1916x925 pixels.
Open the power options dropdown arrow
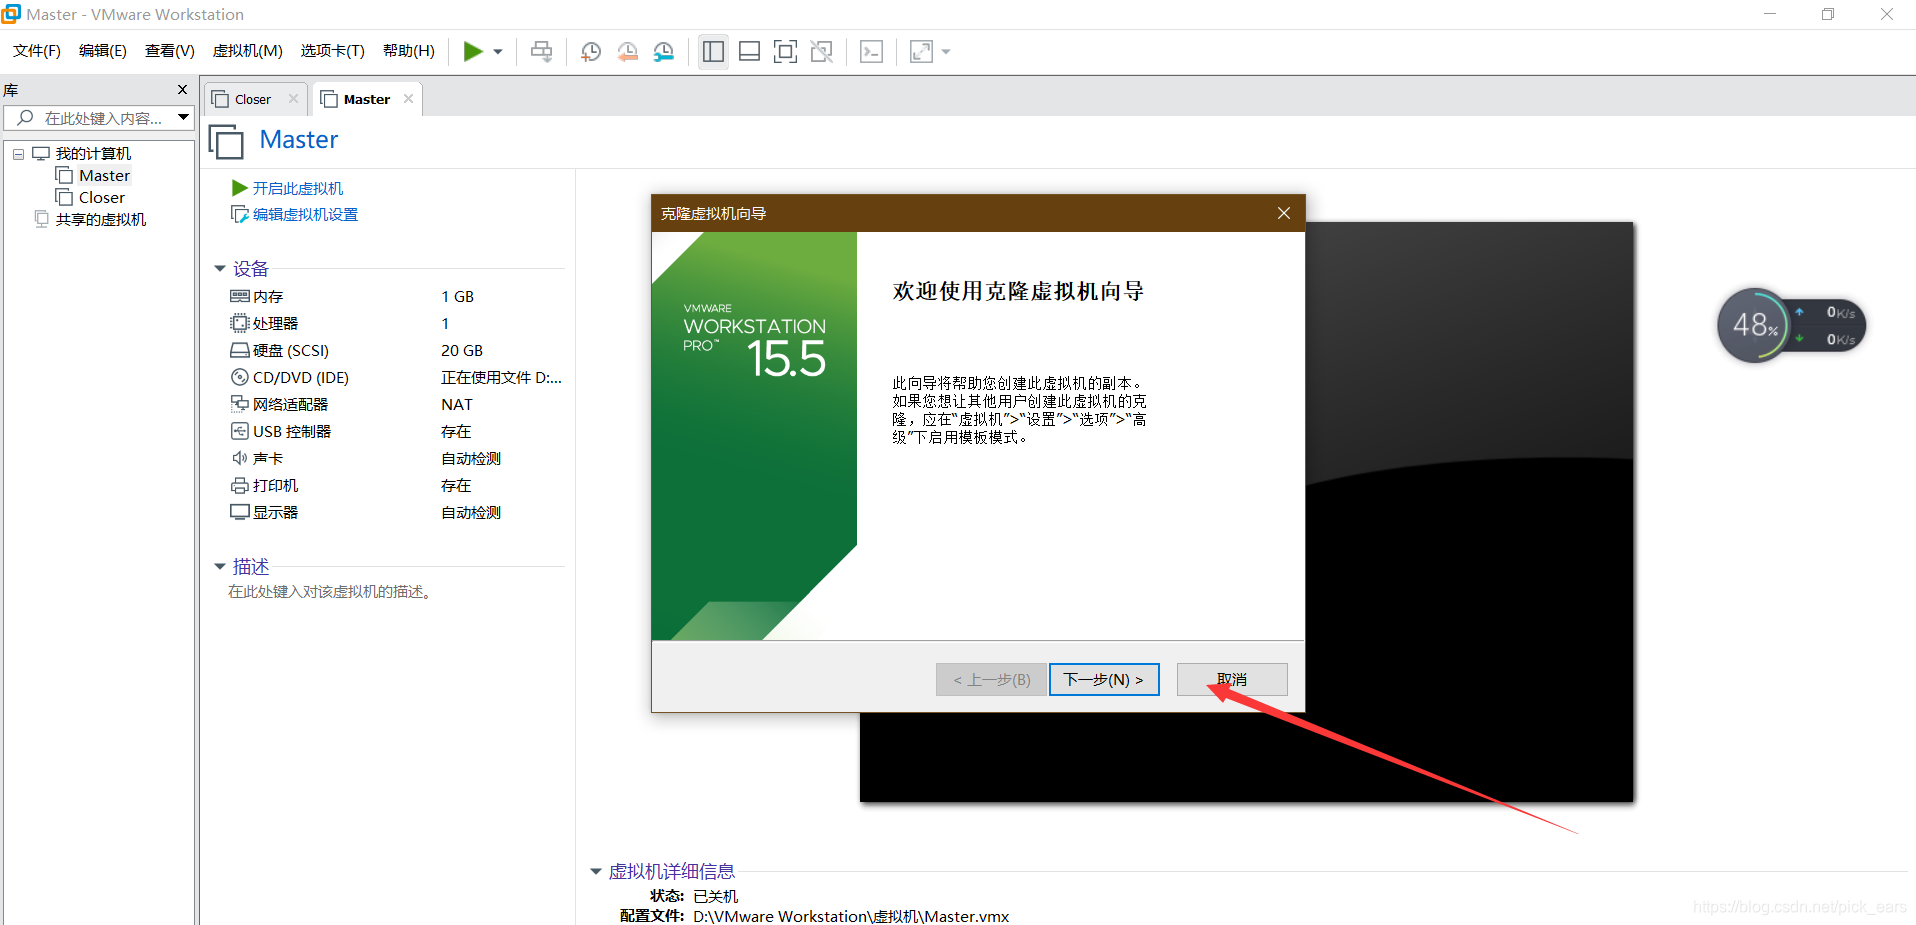(498, 52)
